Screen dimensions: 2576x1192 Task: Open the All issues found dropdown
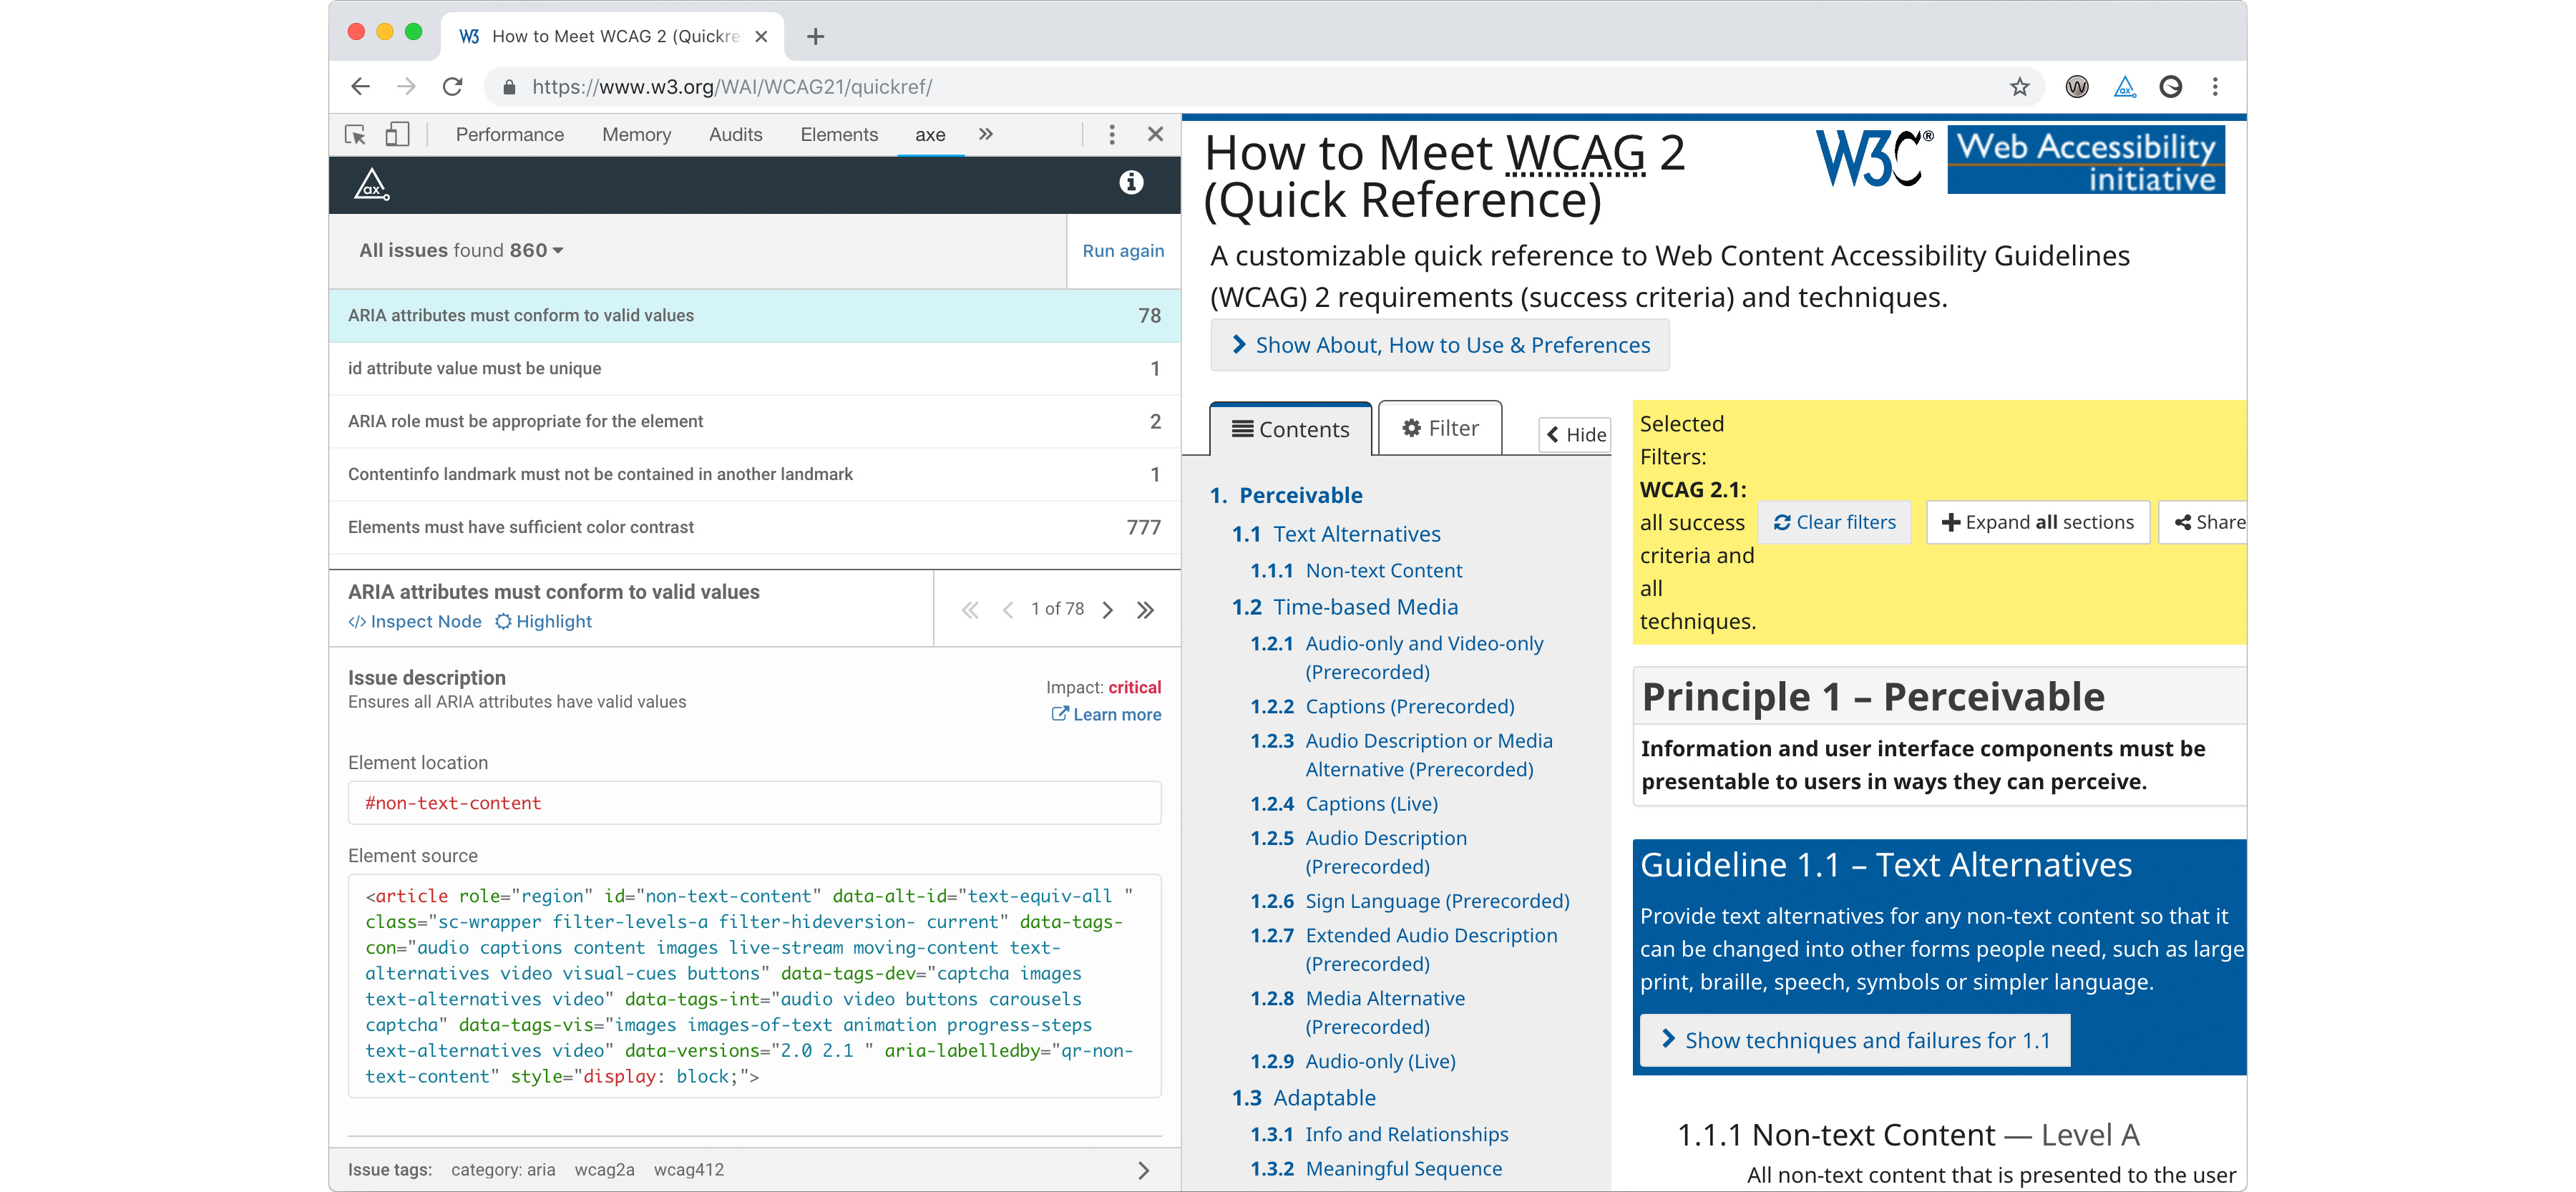461,251
